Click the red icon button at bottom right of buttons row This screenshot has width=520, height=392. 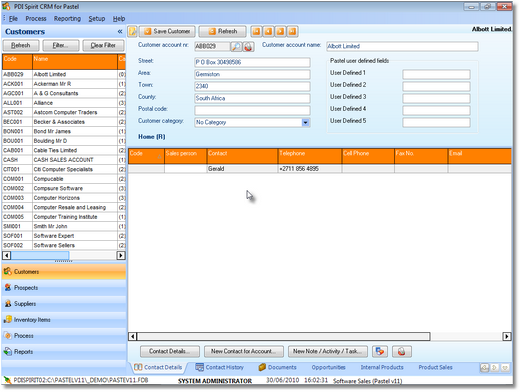[402, 351]
